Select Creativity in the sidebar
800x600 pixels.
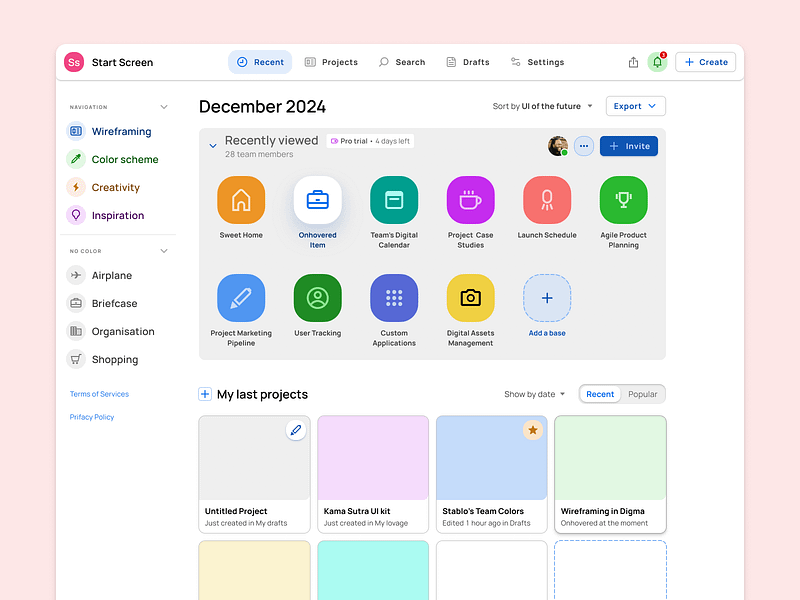[x=104, y=187]
